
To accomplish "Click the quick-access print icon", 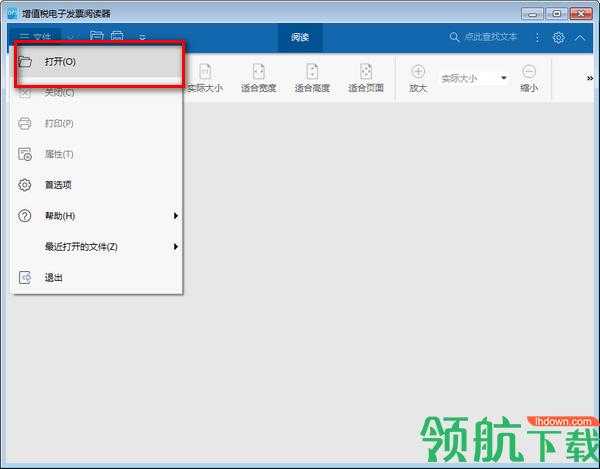I will tap(117, 36).
